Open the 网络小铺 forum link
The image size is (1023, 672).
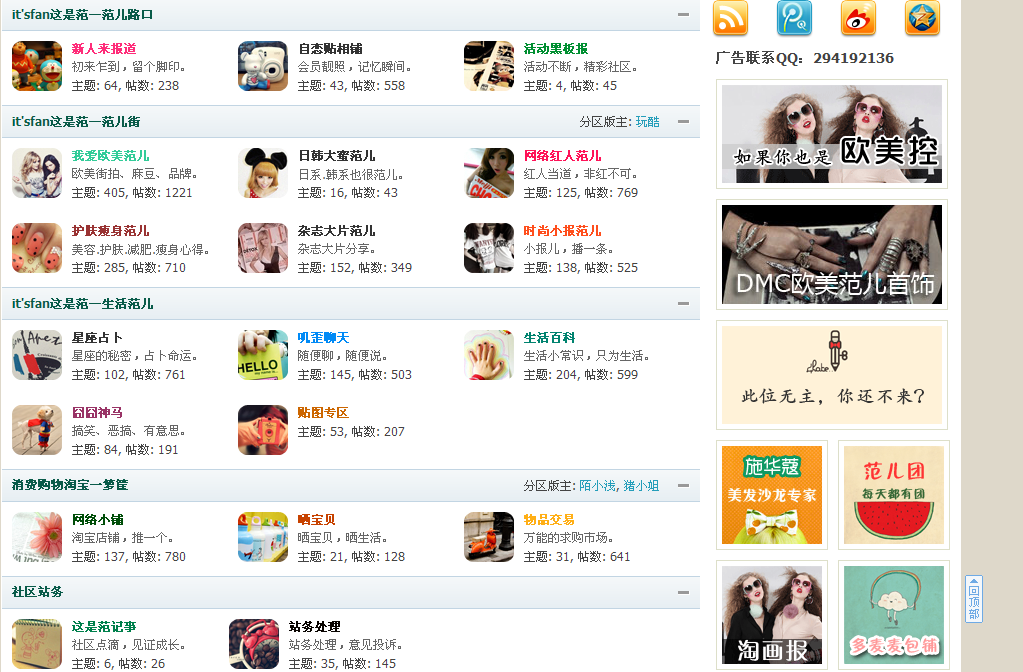point(97,519)
